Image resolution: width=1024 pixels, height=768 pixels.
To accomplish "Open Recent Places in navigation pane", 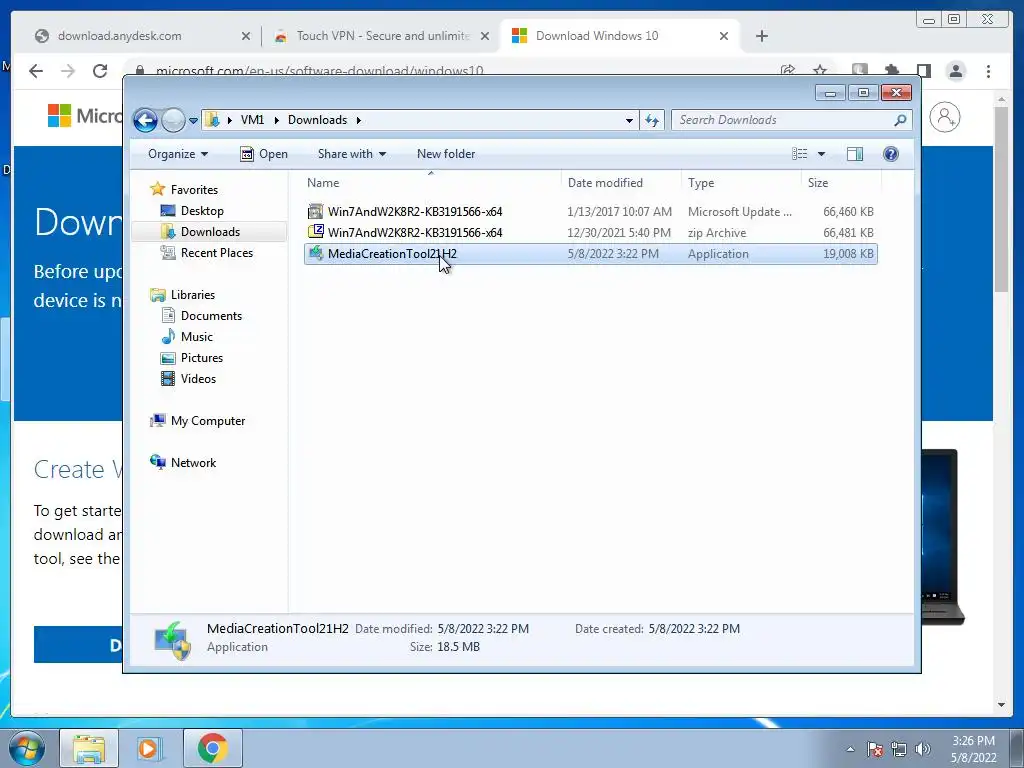I will tap(216, 253).
